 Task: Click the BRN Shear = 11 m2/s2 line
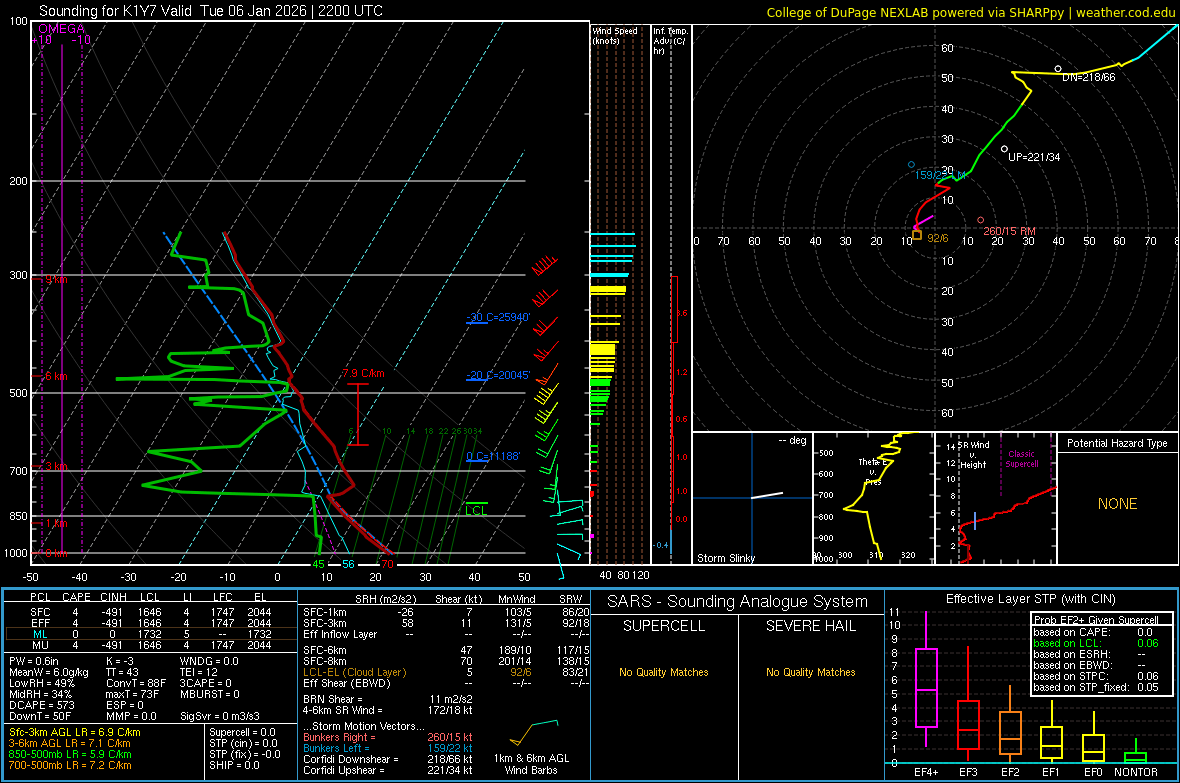pyautogui.click(x=388, y=699)
